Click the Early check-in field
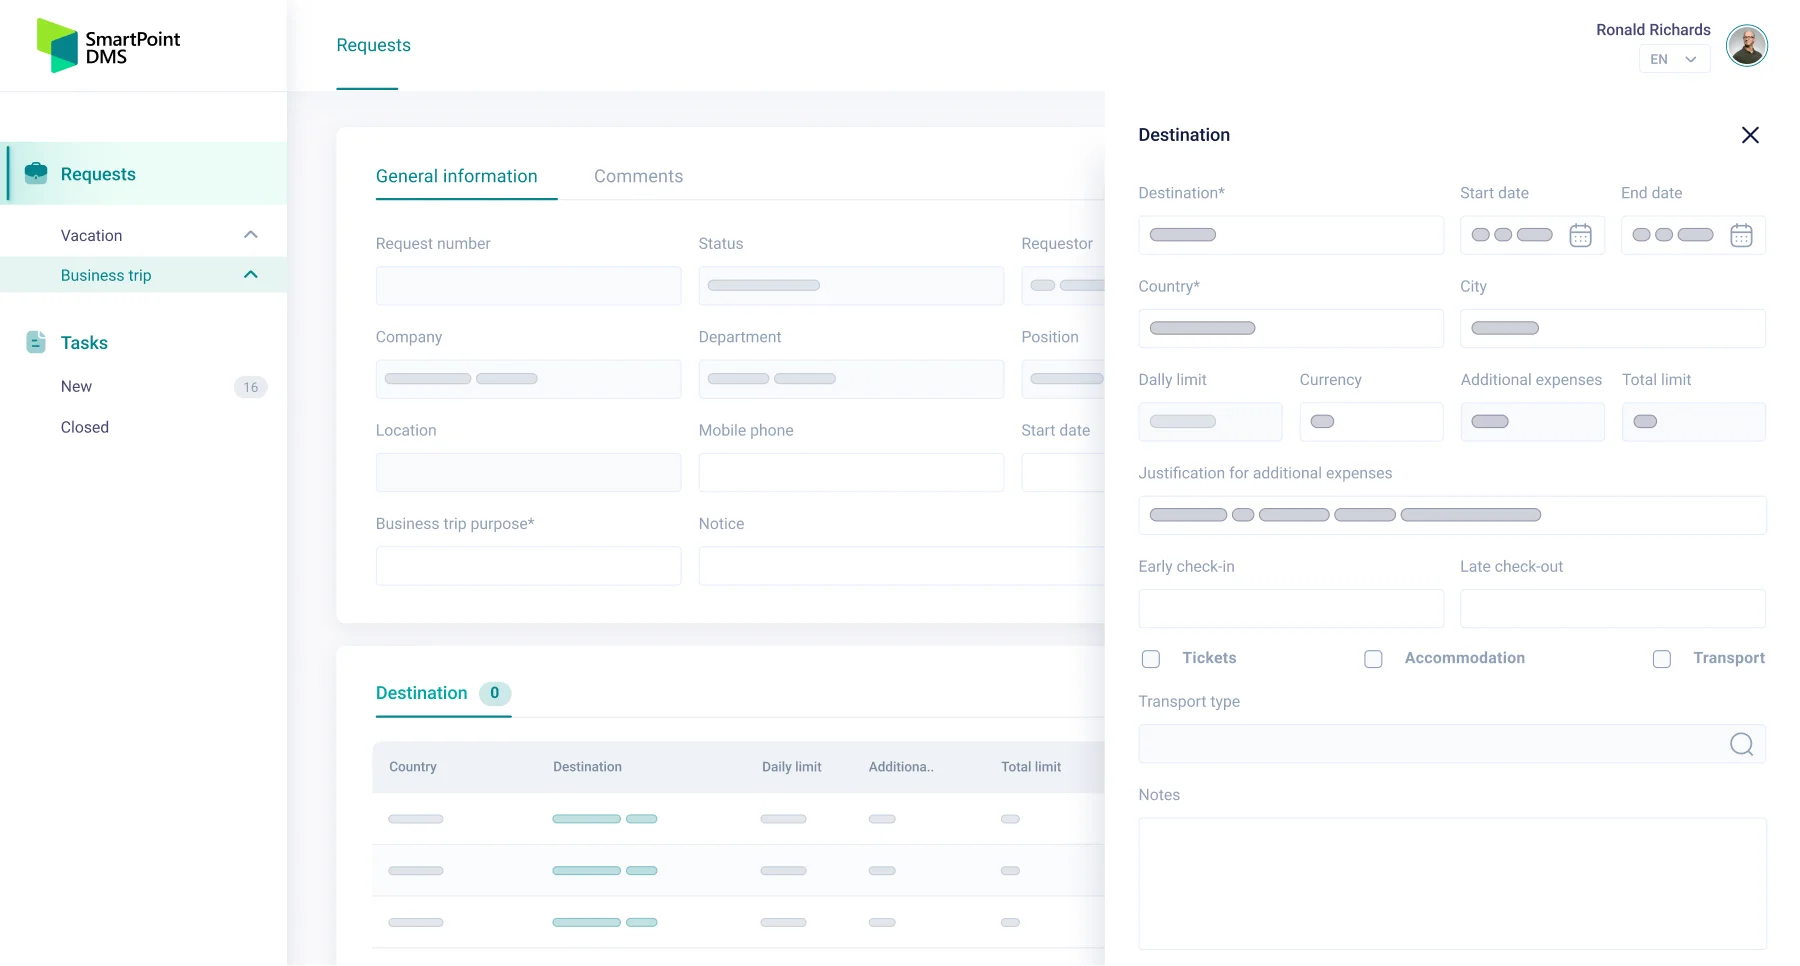The image size is (1800, 966). click(x=1290, y=608)
